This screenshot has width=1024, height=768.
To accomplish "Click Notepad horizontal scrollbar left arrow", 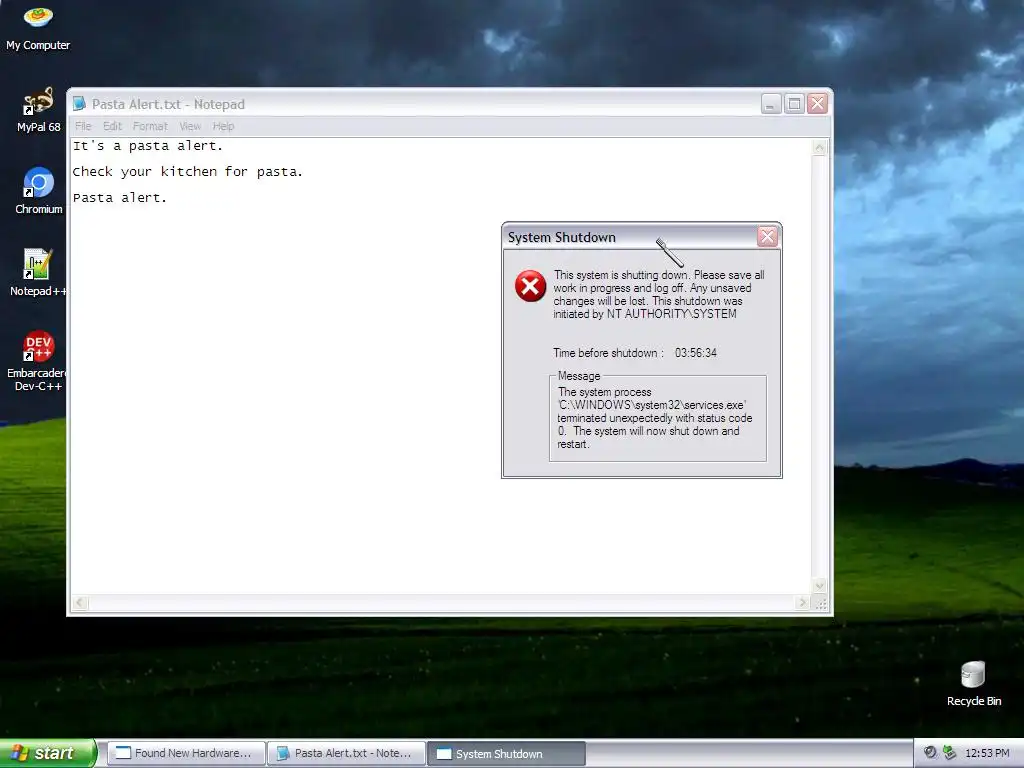I will [x=80, y=602].
